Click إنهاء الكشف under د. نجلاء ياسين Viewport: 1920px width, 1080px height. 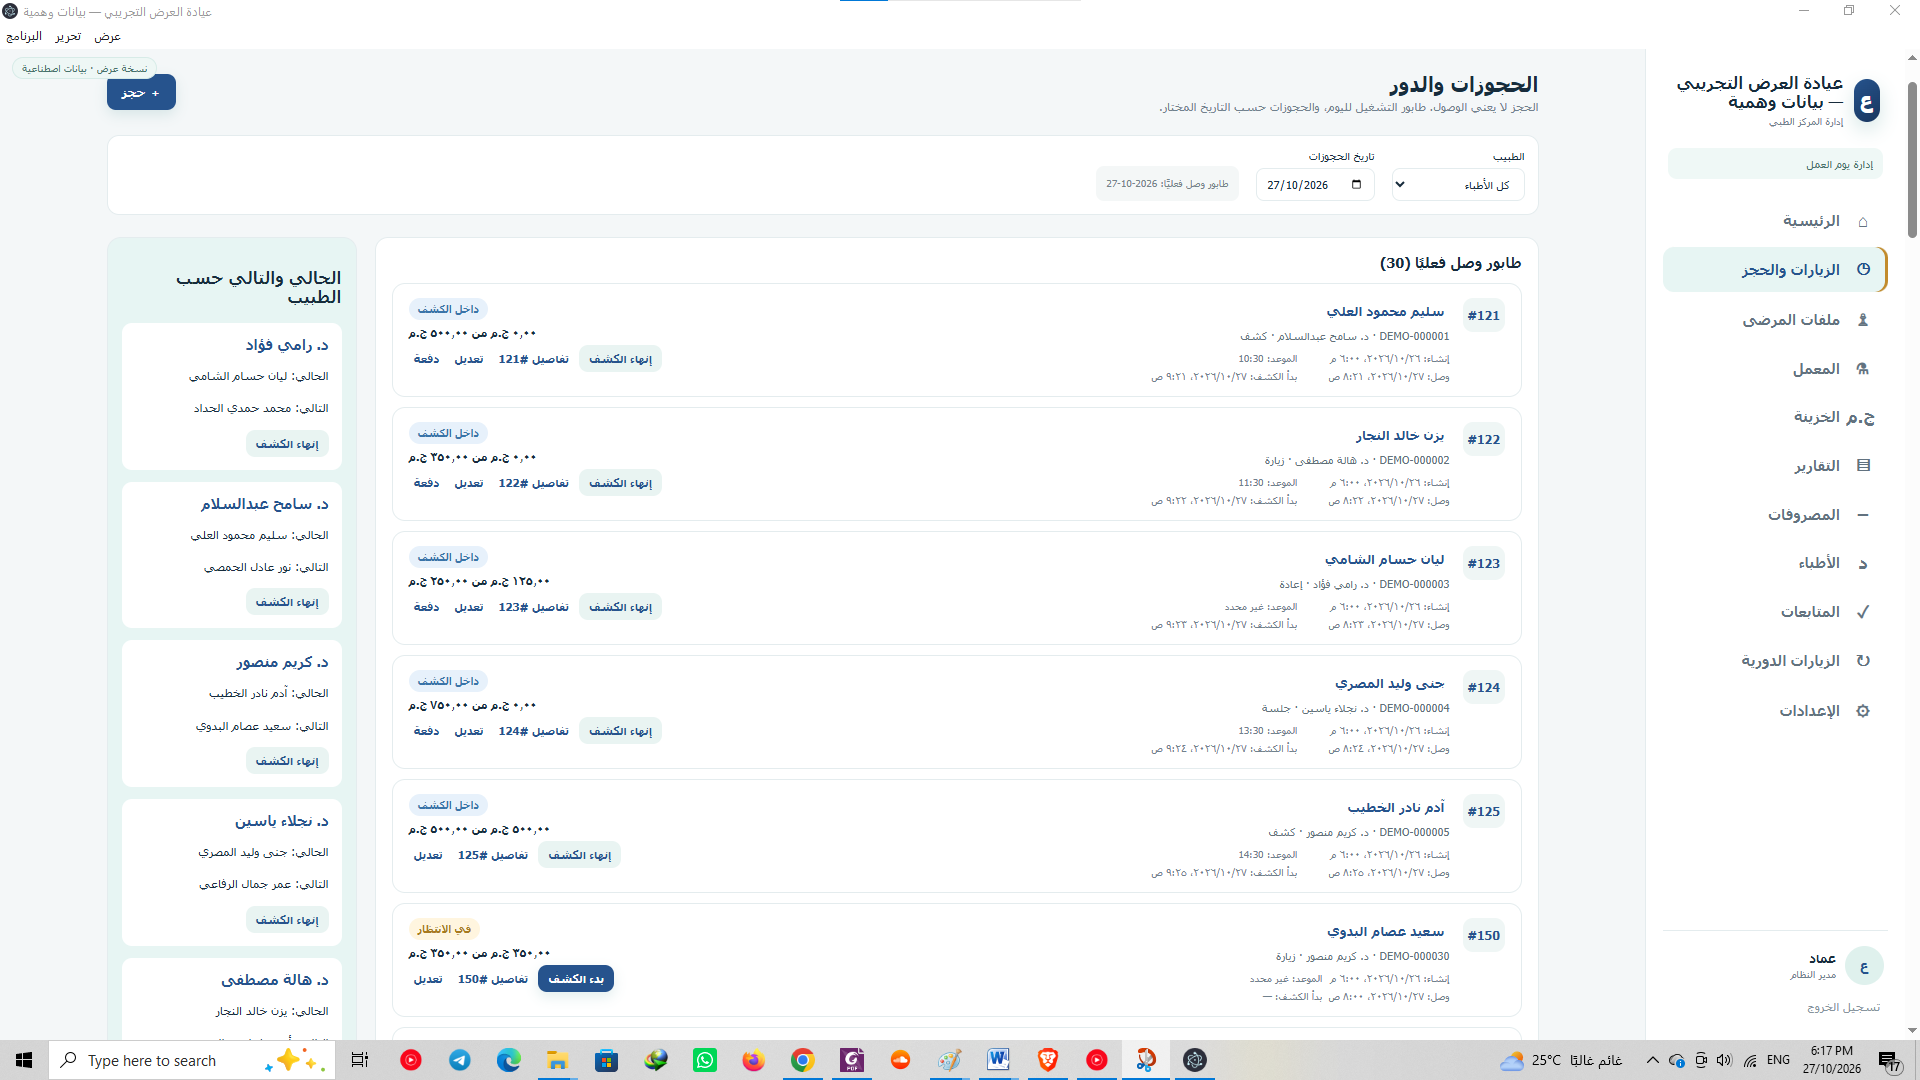tap(287, 920)
